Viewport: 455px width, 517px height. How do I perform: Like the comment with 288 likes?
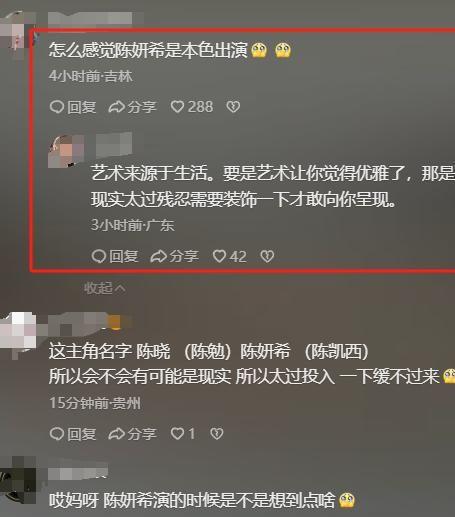click(x=192, y=107)
